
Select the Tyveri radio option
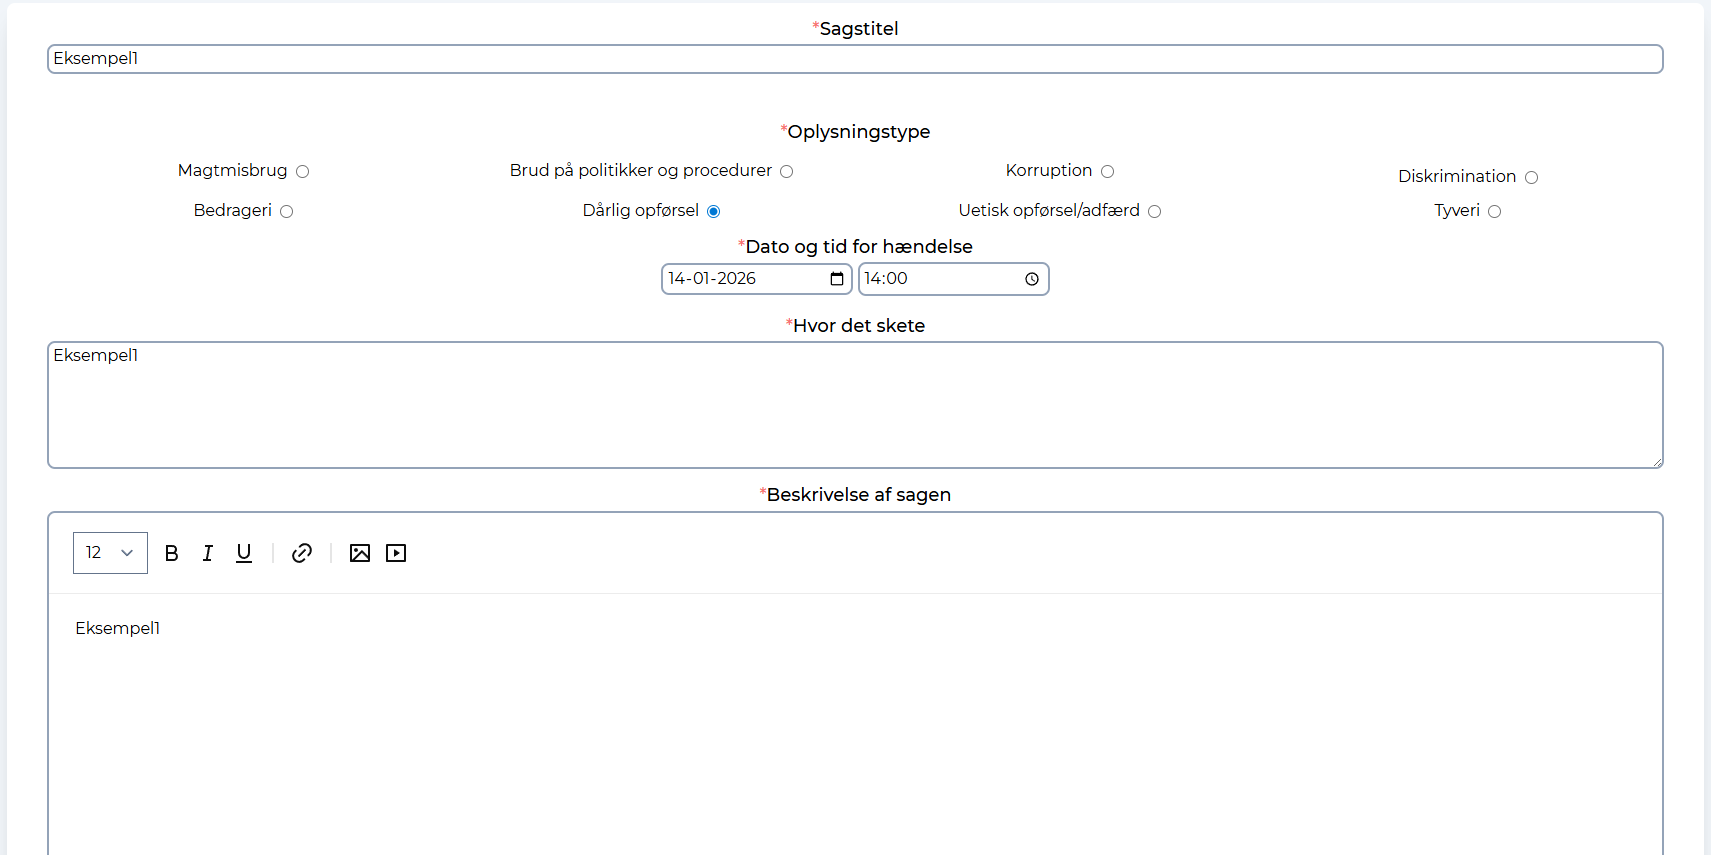[x=1494, y=211]
